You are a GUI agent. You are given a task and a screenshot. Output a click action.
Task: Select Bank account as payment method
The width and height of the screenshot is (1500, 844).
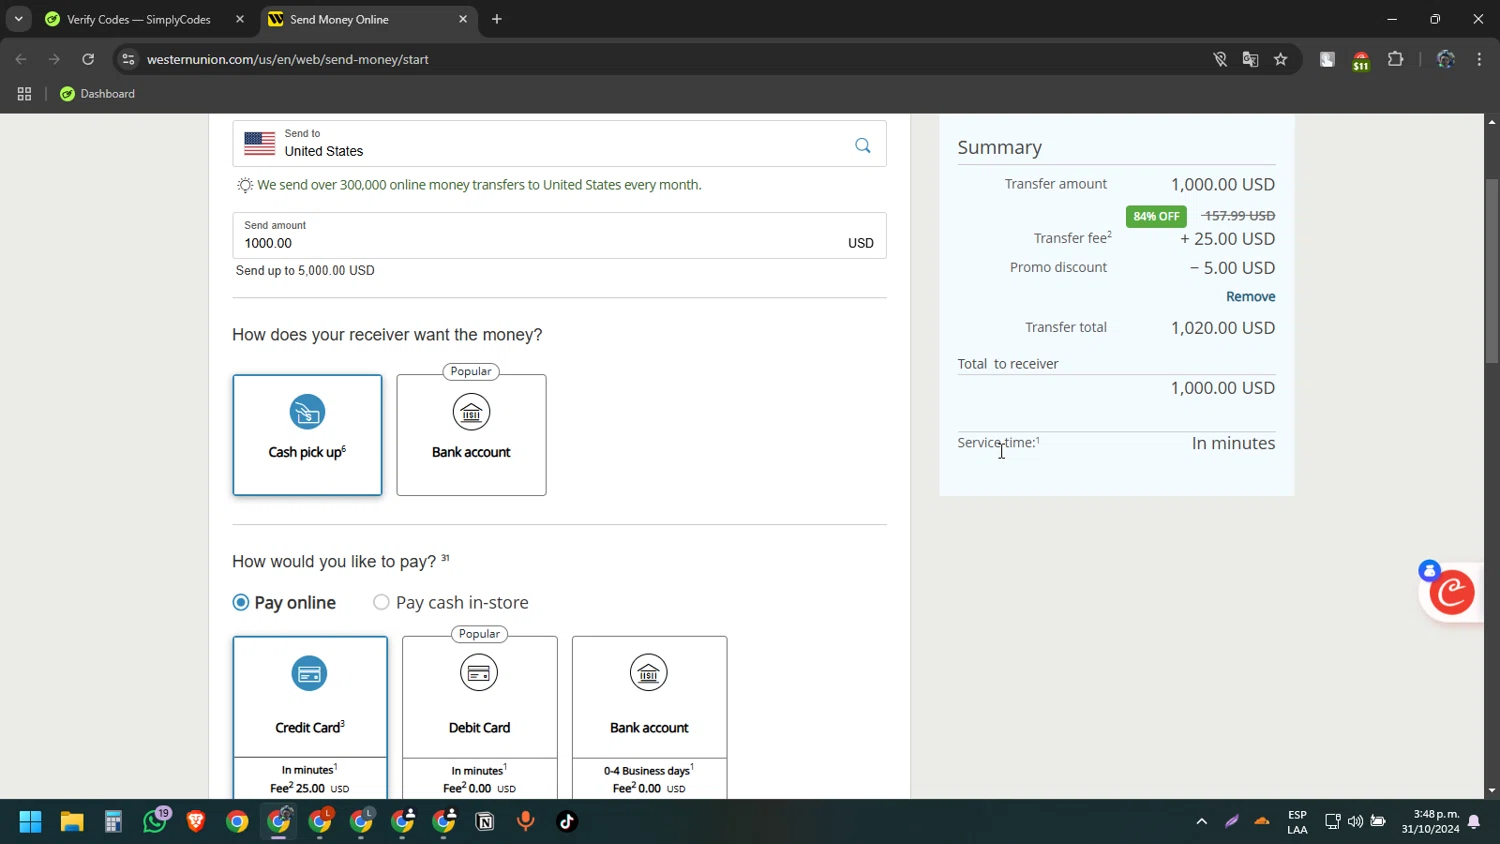tap(650, 717)
